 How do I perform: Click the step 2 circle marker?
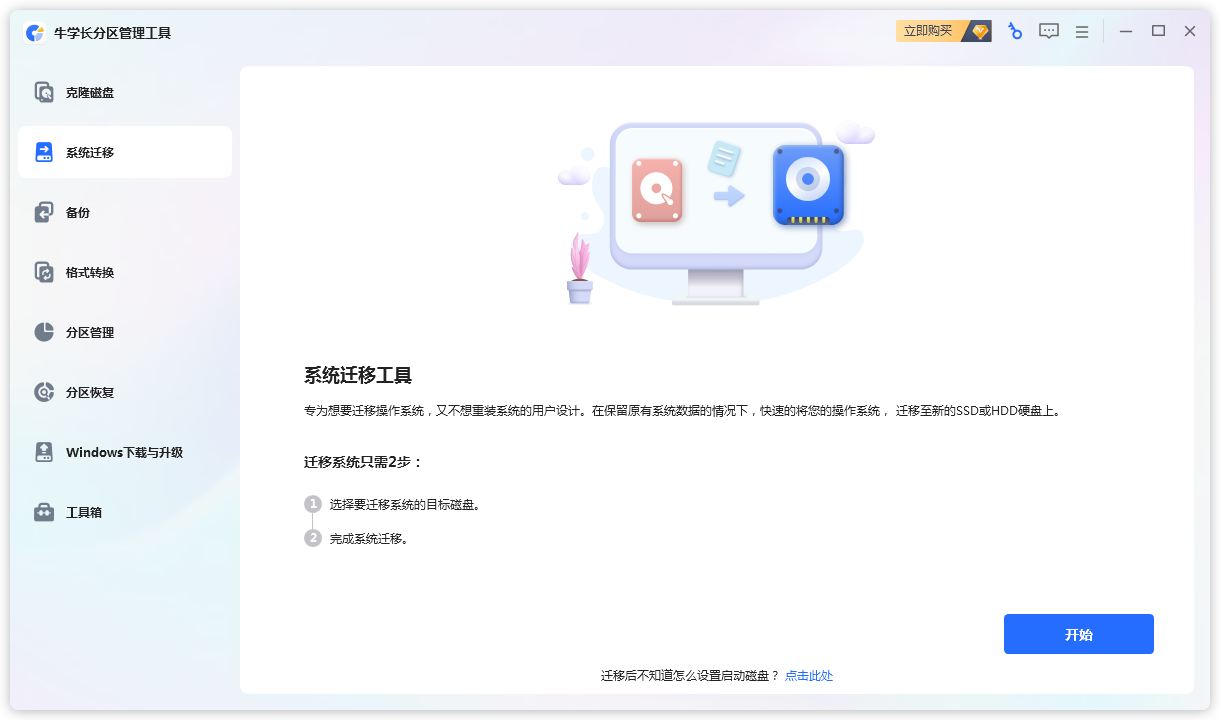(313, 538)
